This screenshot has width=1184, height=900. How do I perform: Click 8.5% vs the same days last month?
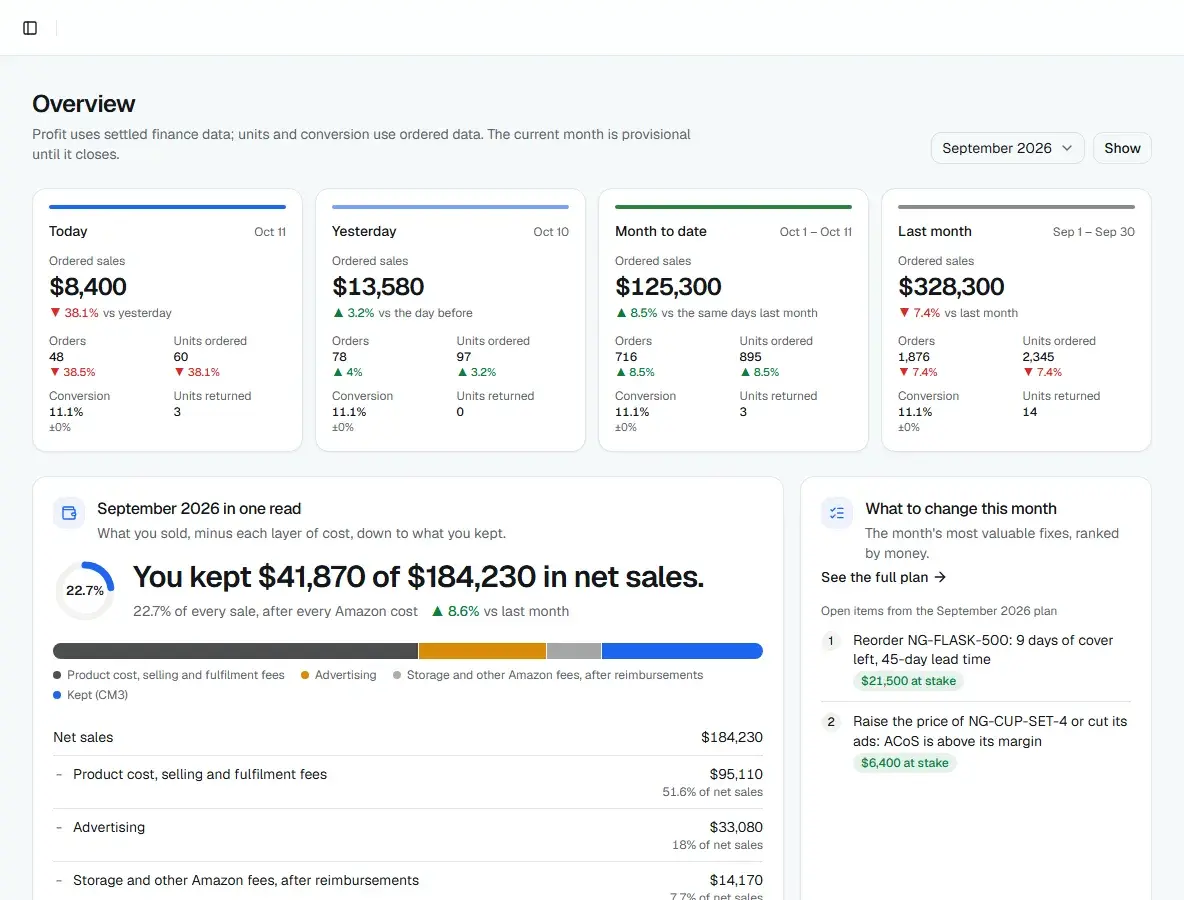coord(717,313)
